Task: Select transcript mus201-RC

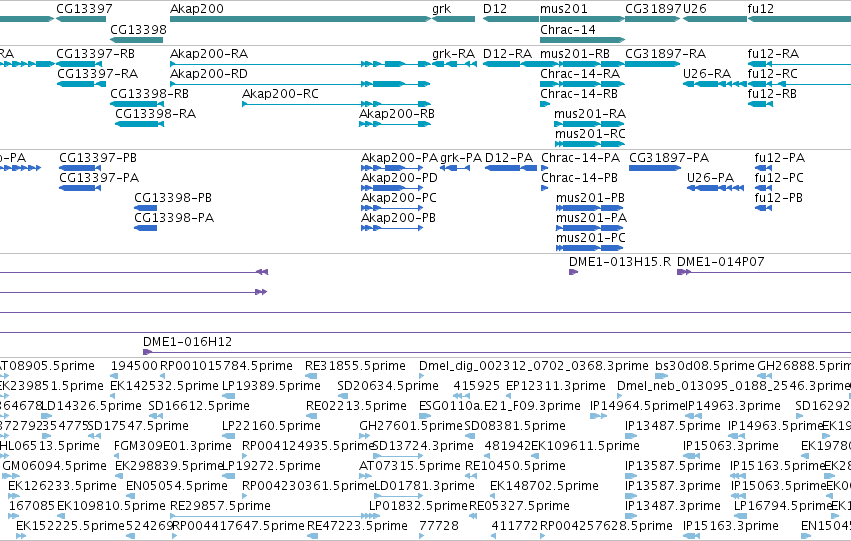Action: pyautogui.click(x=590, y=134)
